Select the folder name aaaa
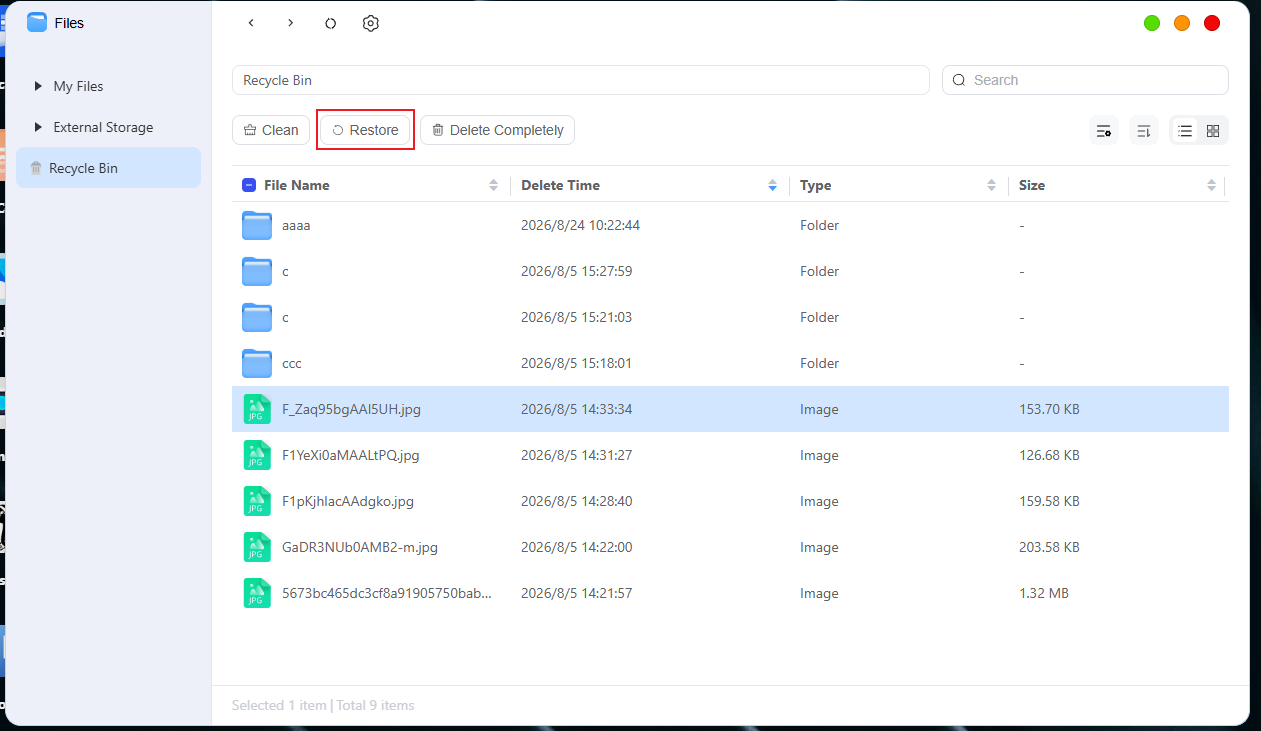Image resolution: width=1261 pixels, height=731 pixels. pyautogui.click(x=296, y=226)
